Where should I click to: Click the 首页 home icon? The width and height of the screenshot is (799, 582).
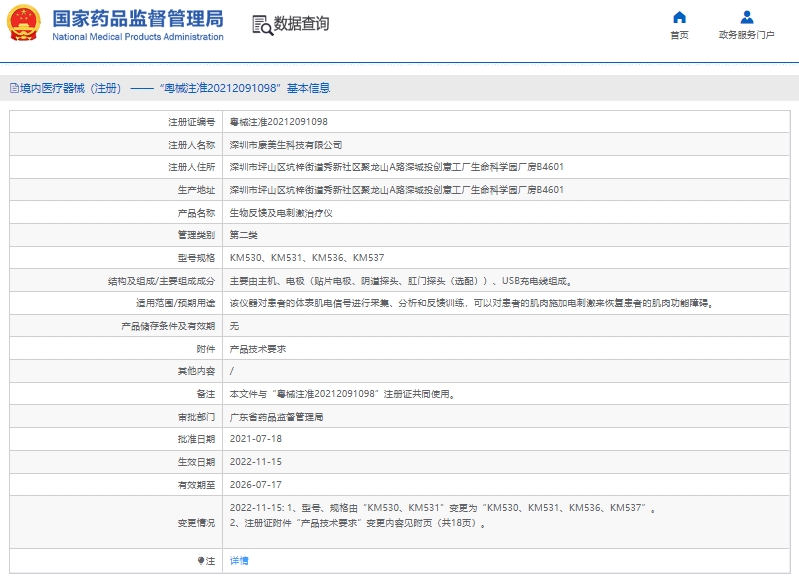coord(679,17)
